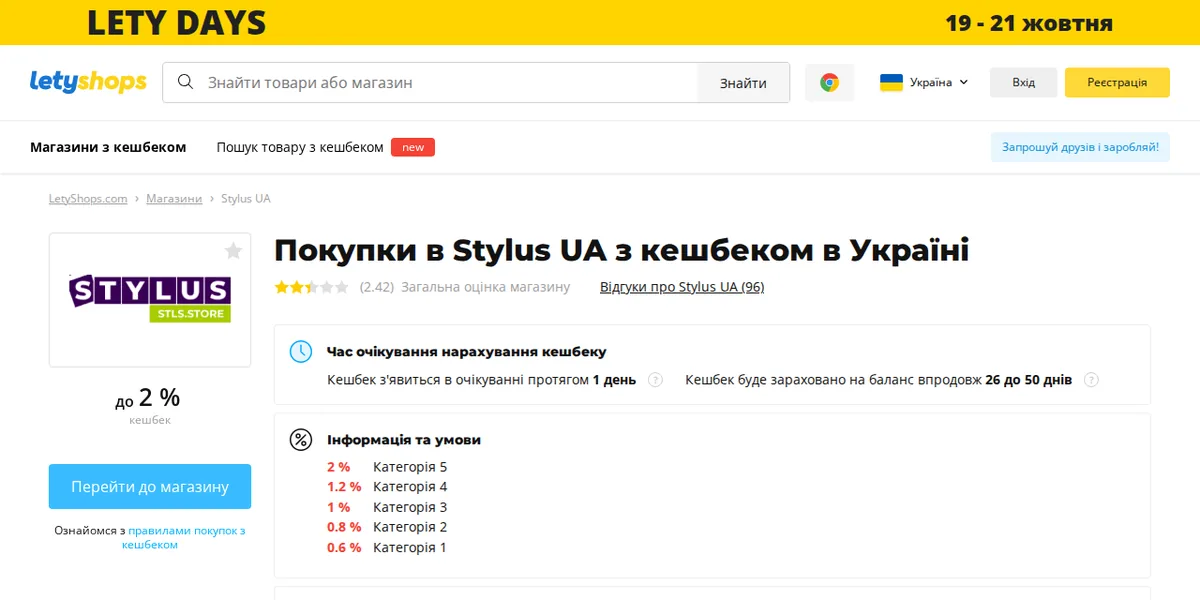Click the Знайти search button
1200x600 pixels.
[x=743, y=83]
